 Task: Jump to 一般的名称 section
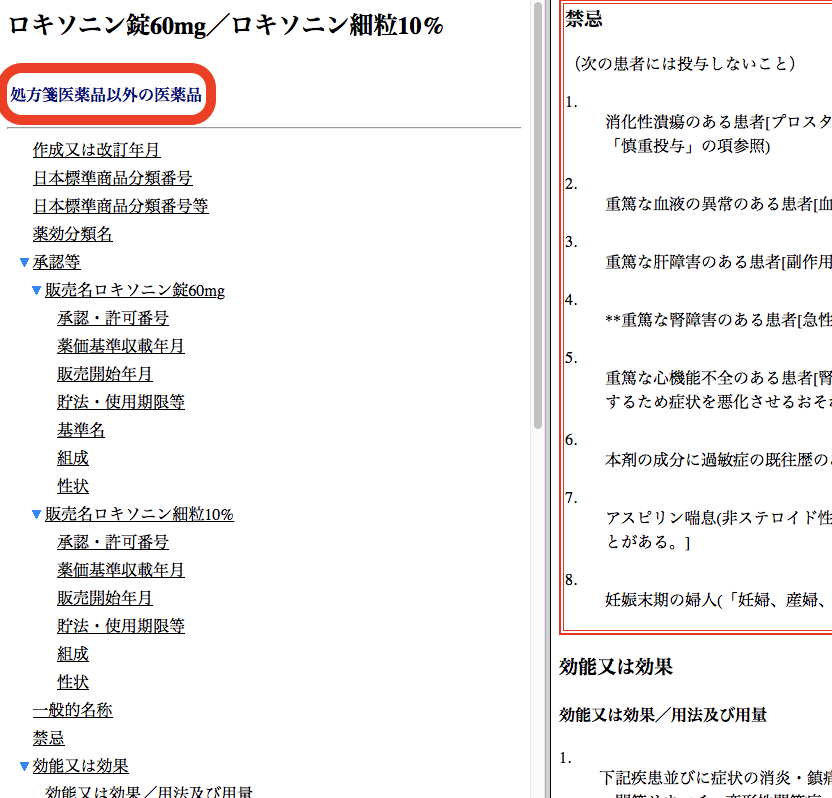73,710
